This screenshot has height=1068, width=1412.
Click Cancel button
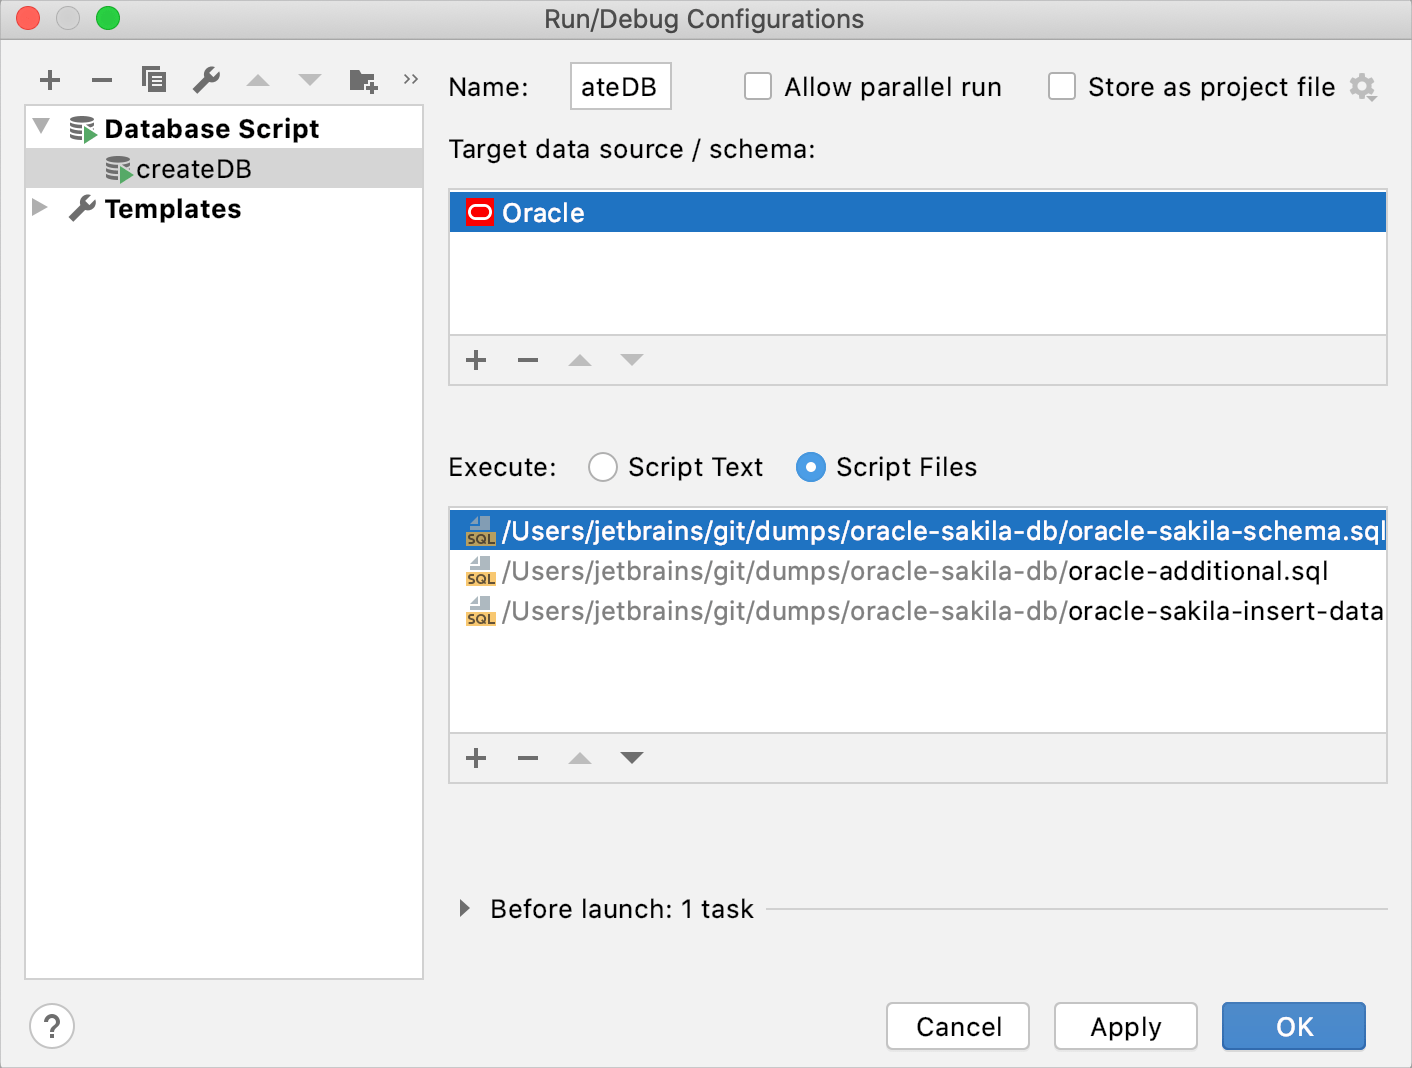(x=958, y=1026)
